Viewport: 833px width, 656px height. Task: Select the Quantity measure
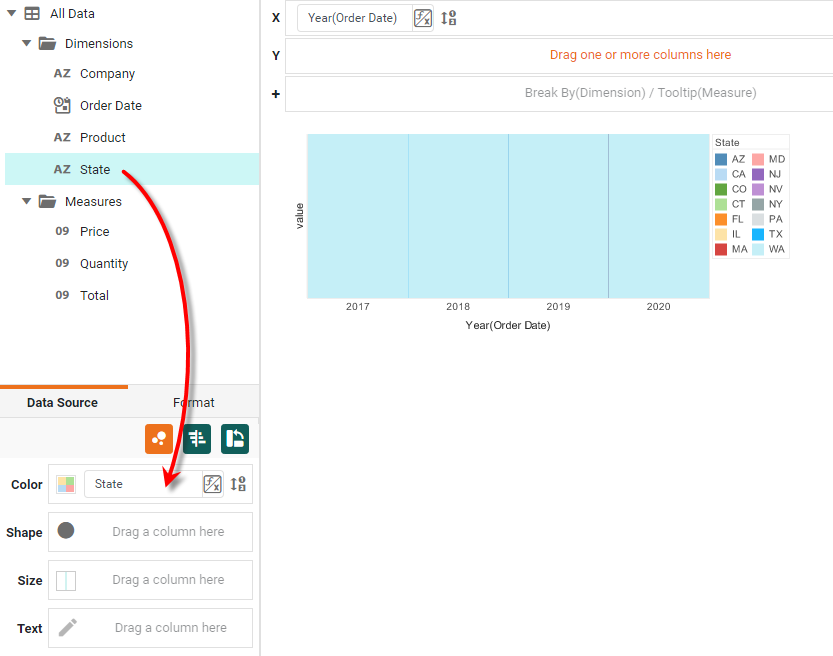click(104, 264)
